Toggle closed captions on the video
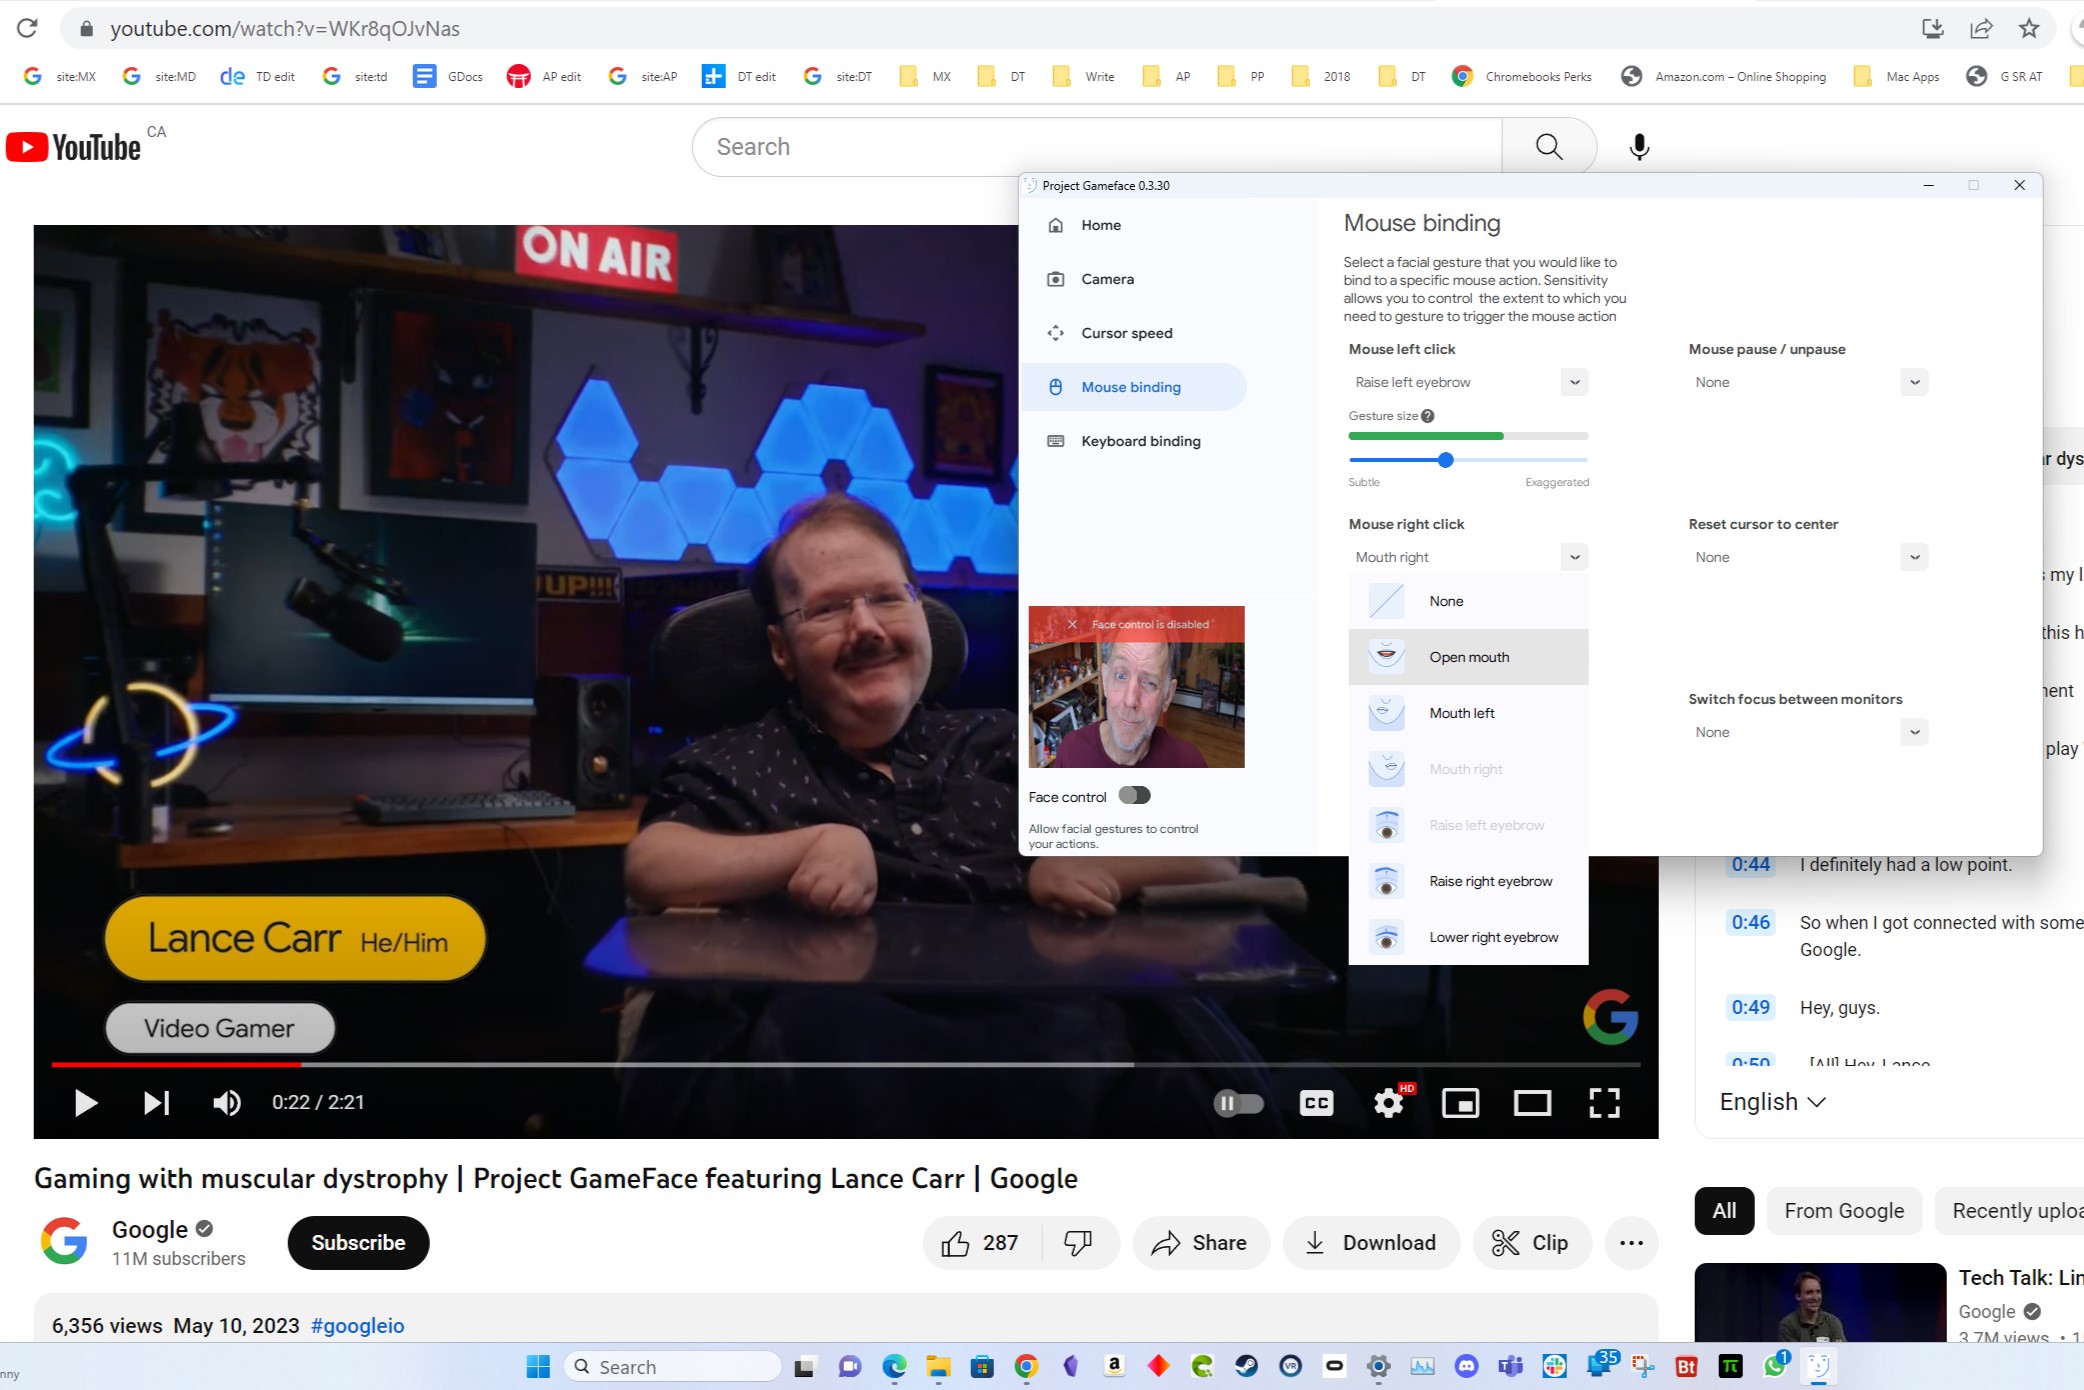2084x1390 pixels. (x=1316, y=1103)
